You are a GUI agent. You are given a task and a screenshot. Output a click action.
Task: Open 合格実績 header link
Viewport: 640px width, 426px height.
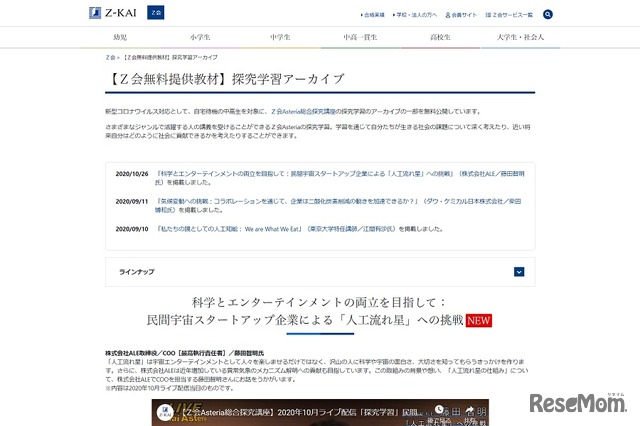click(373, 15)
